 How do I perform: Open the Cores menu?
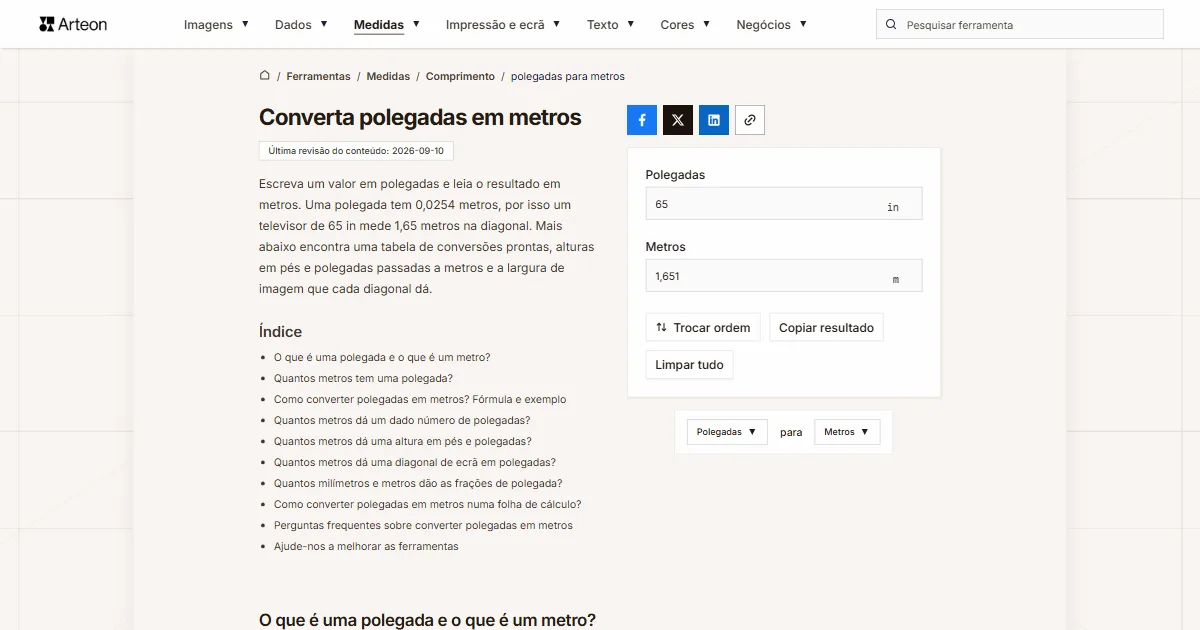[685, 25]
